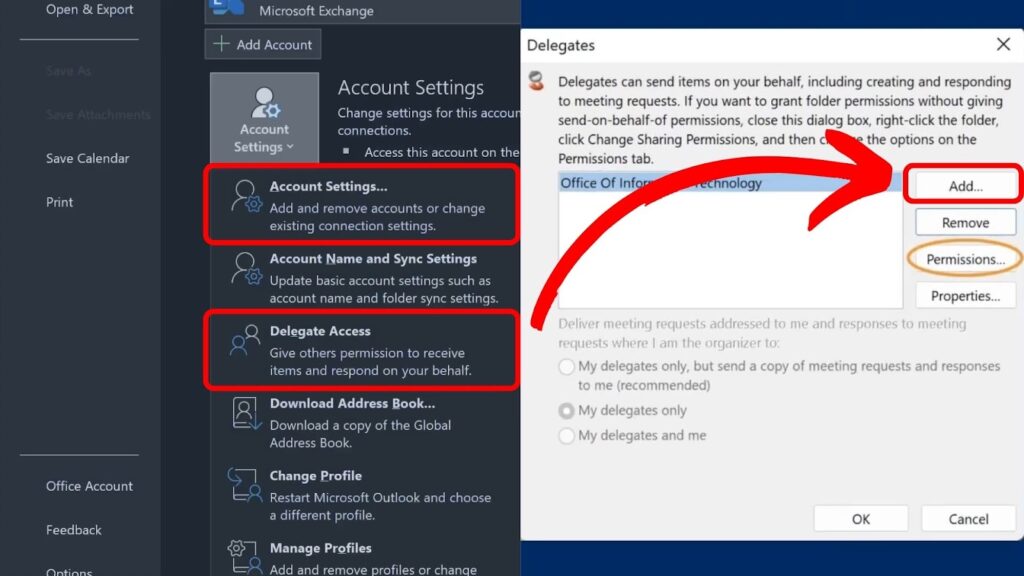The width and height of the screenshot is (1024, 576).
Task: Close the Delegates dialog with the X button
Action: pyautogui.click(x=1004, y=44)
